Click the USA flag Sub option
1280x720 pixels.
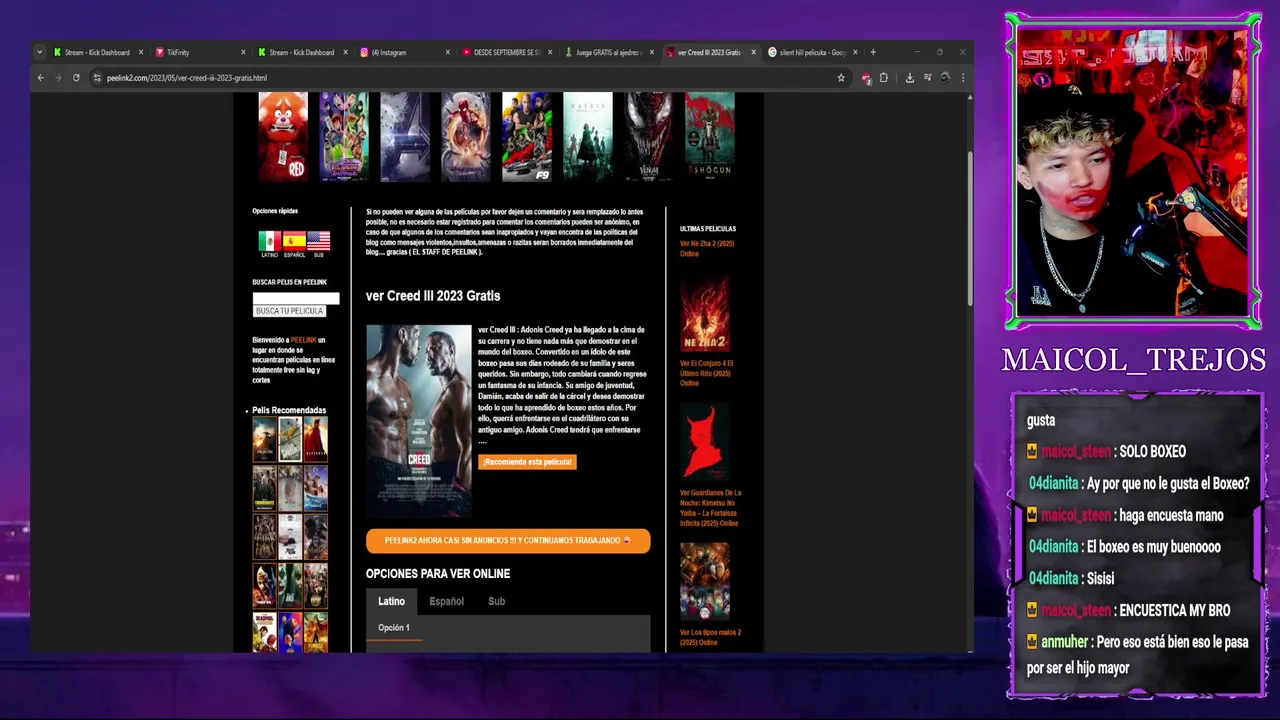coord(319,243)
